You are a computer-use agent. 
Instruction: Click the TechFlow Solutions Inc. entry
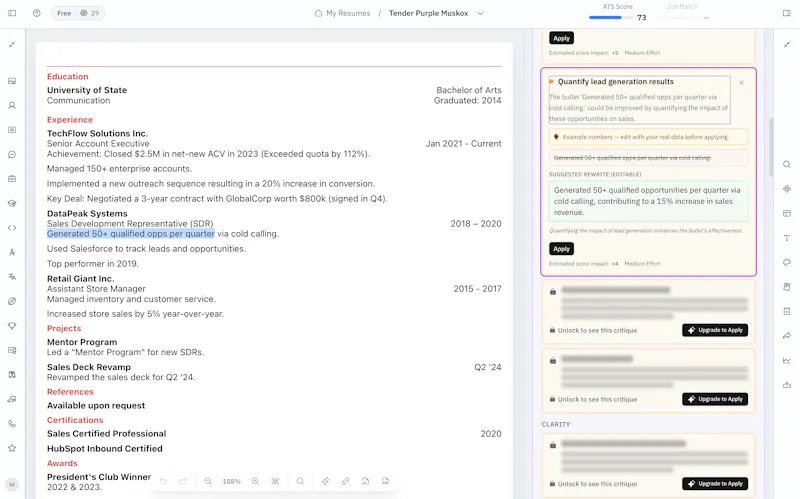pos(97,133)
